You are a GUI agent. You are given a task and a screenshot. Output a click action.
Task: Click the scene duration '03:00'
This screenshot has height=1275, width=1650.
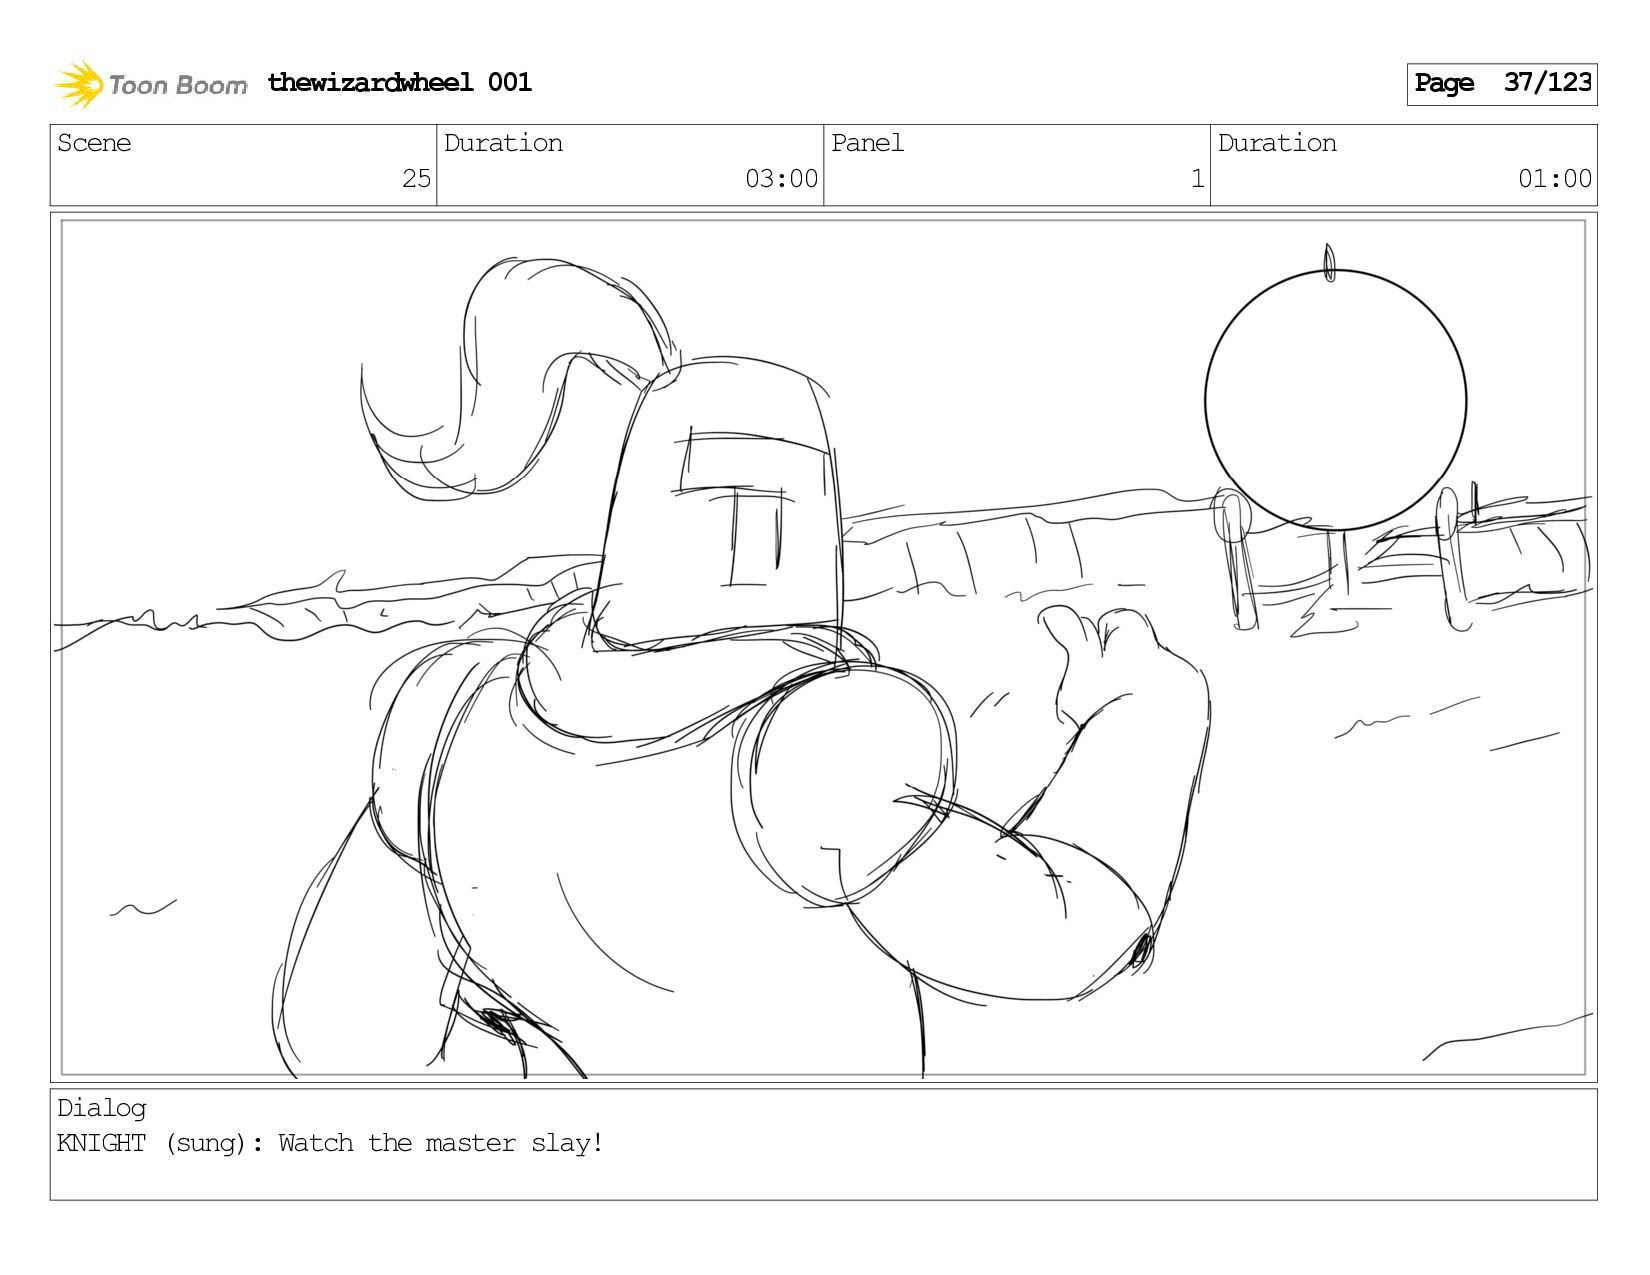[x=781, y=179]
